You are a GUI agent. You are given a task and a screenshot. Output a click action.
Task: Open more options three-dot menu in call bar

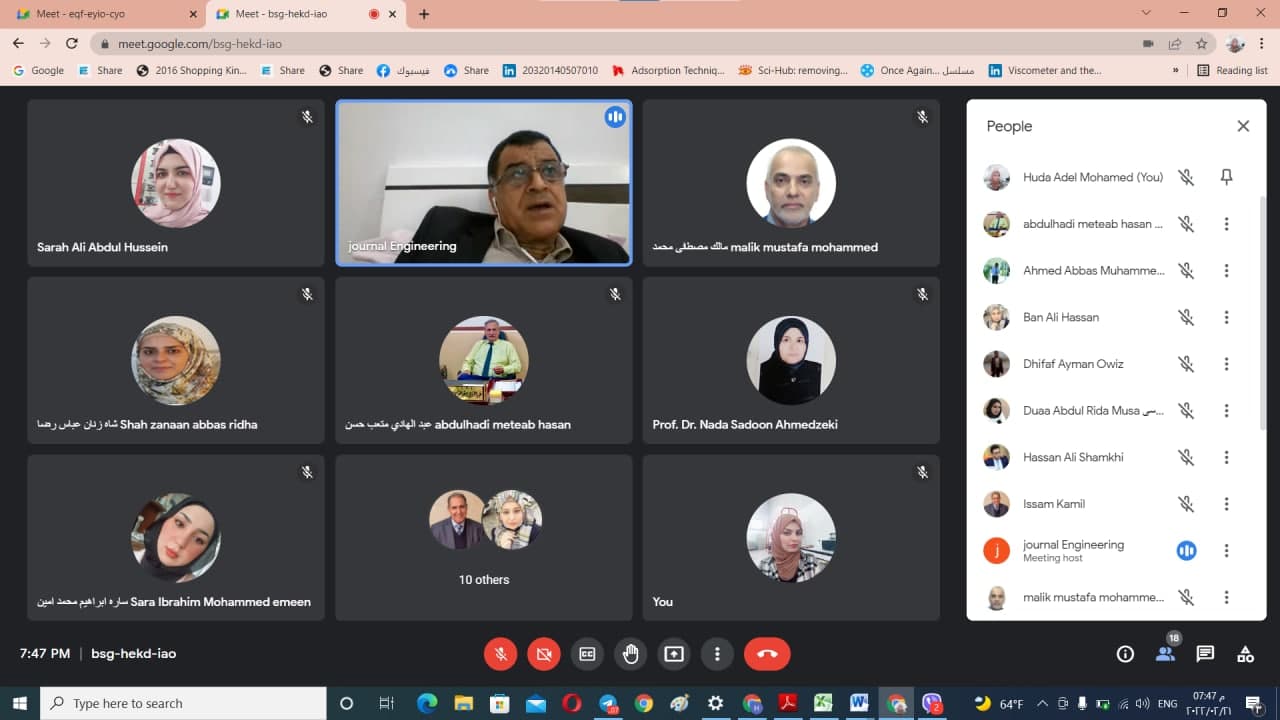pyautogui.click(x=717, y=654)
